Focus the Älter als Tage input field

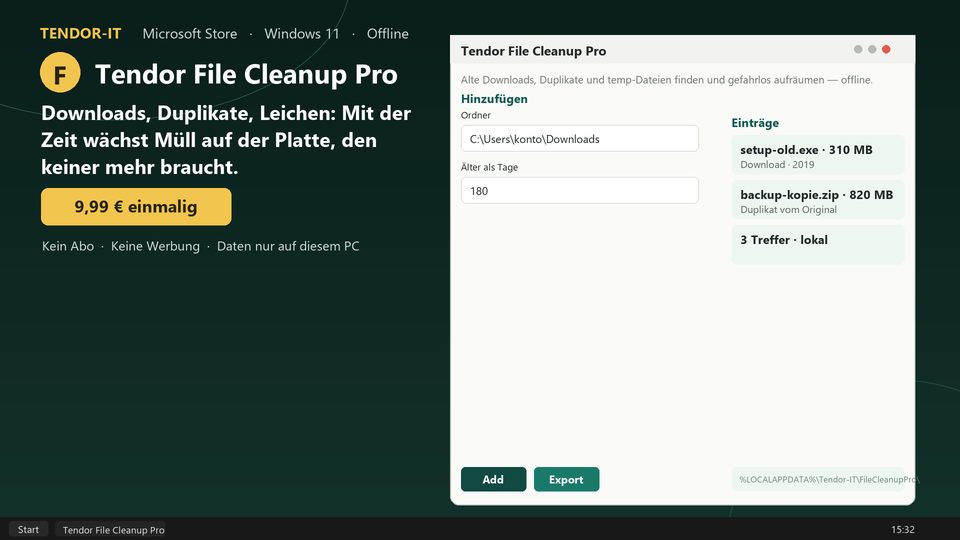(x=580, y=191)
